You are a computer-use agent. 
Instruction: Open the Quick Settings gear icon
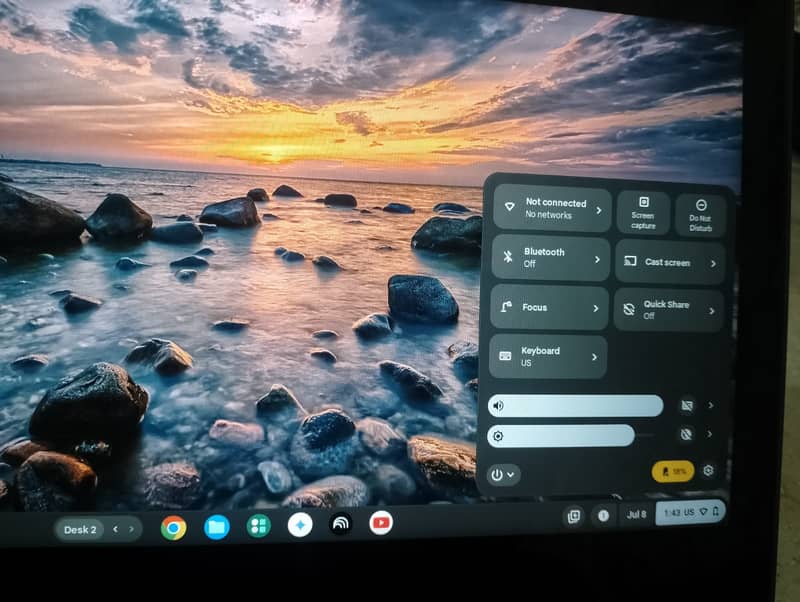[x=708, y=470]
